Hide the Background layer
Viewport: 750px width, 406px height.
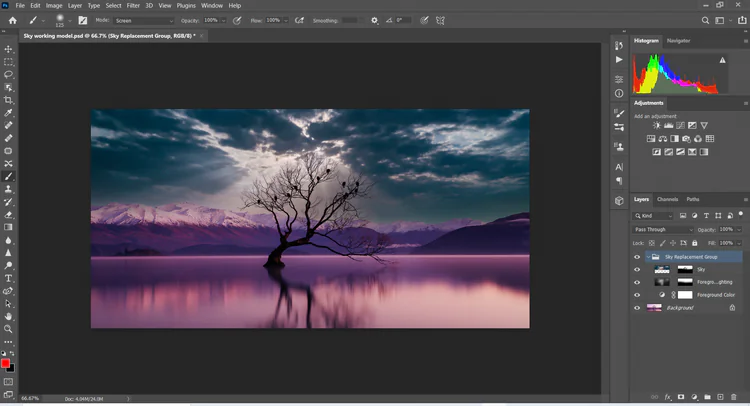pos(637,308)
